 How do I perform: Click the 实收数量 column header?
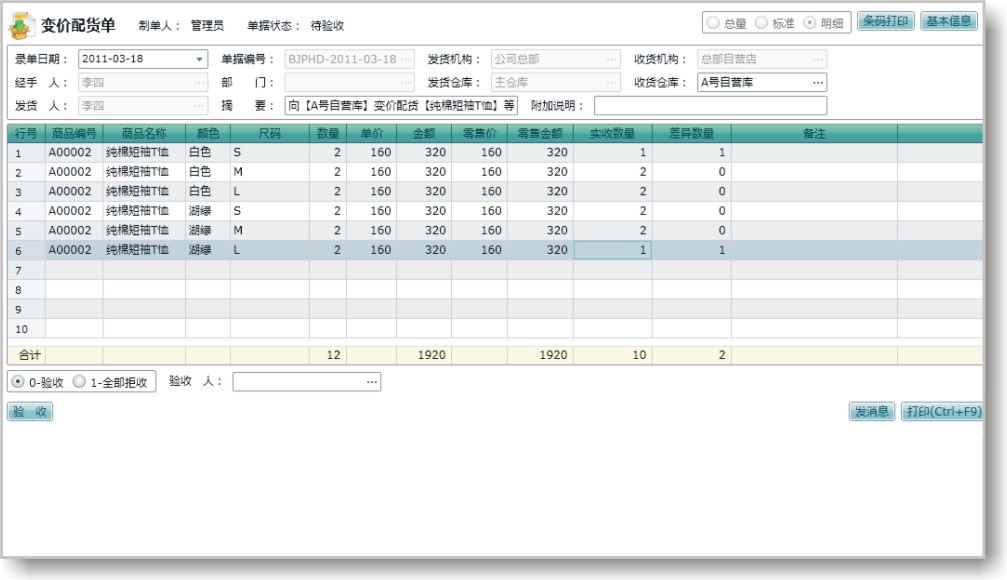[x=613, y=134]
